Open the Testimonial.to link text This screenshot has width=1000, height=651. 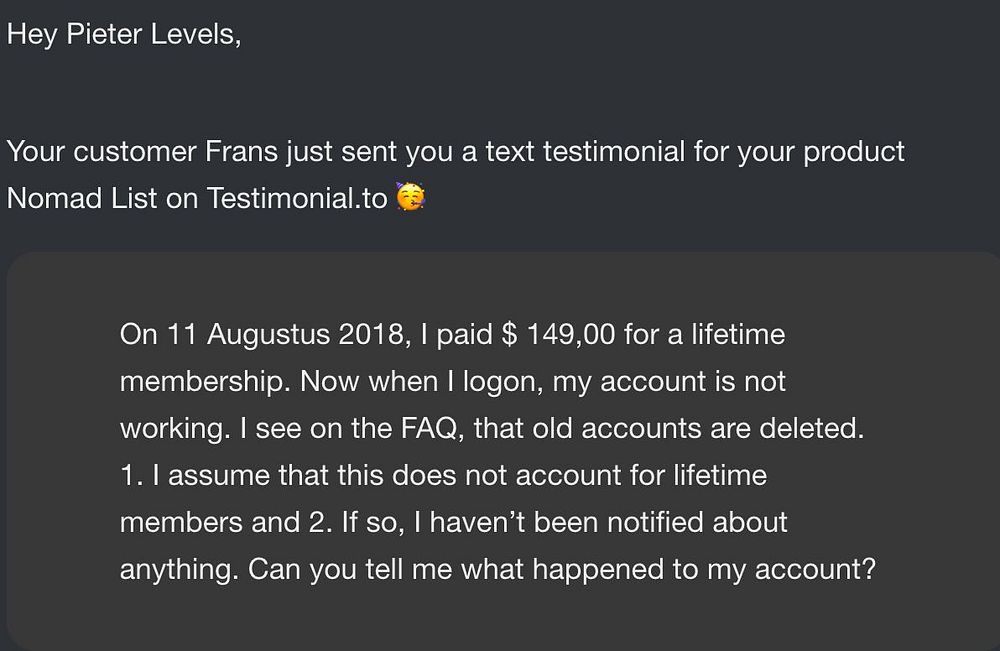(297, 198)
